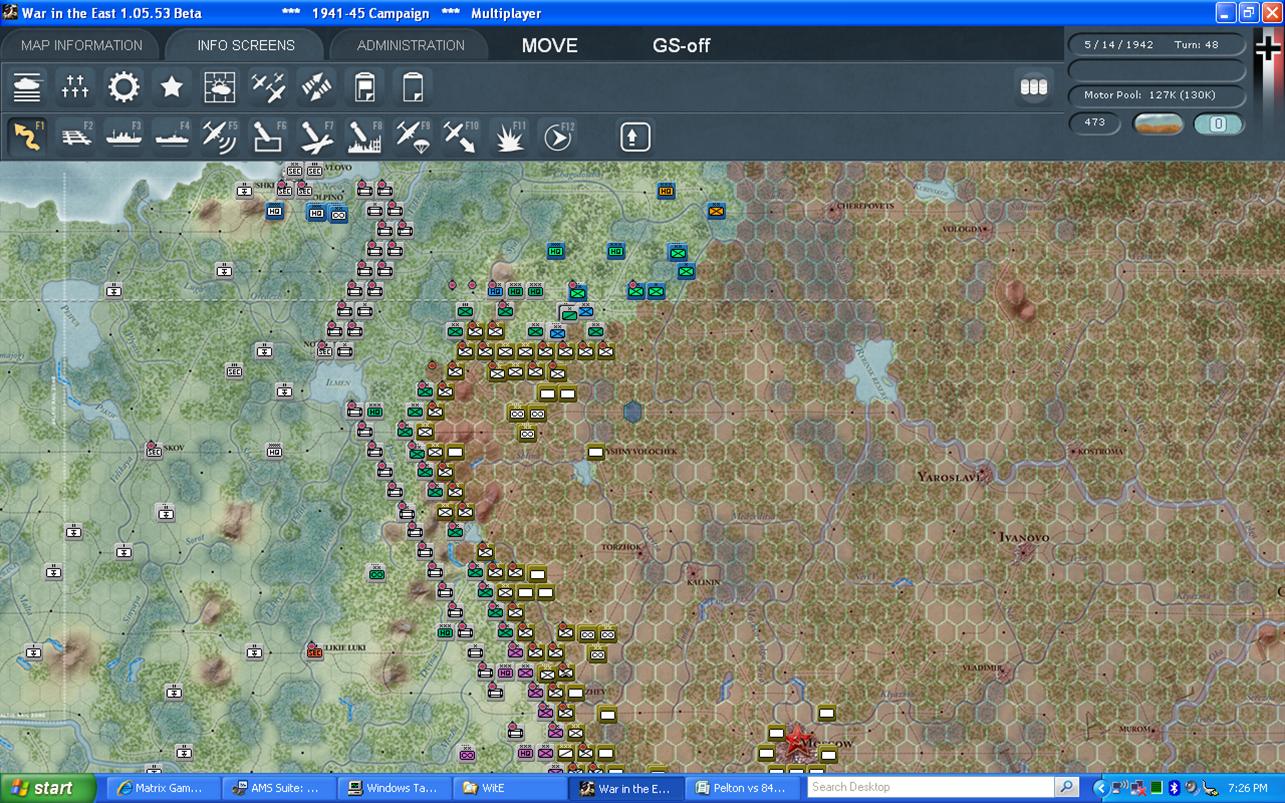Open the blank document report icon
Viewport: 1285px width, 803px height.
(412, 87)
